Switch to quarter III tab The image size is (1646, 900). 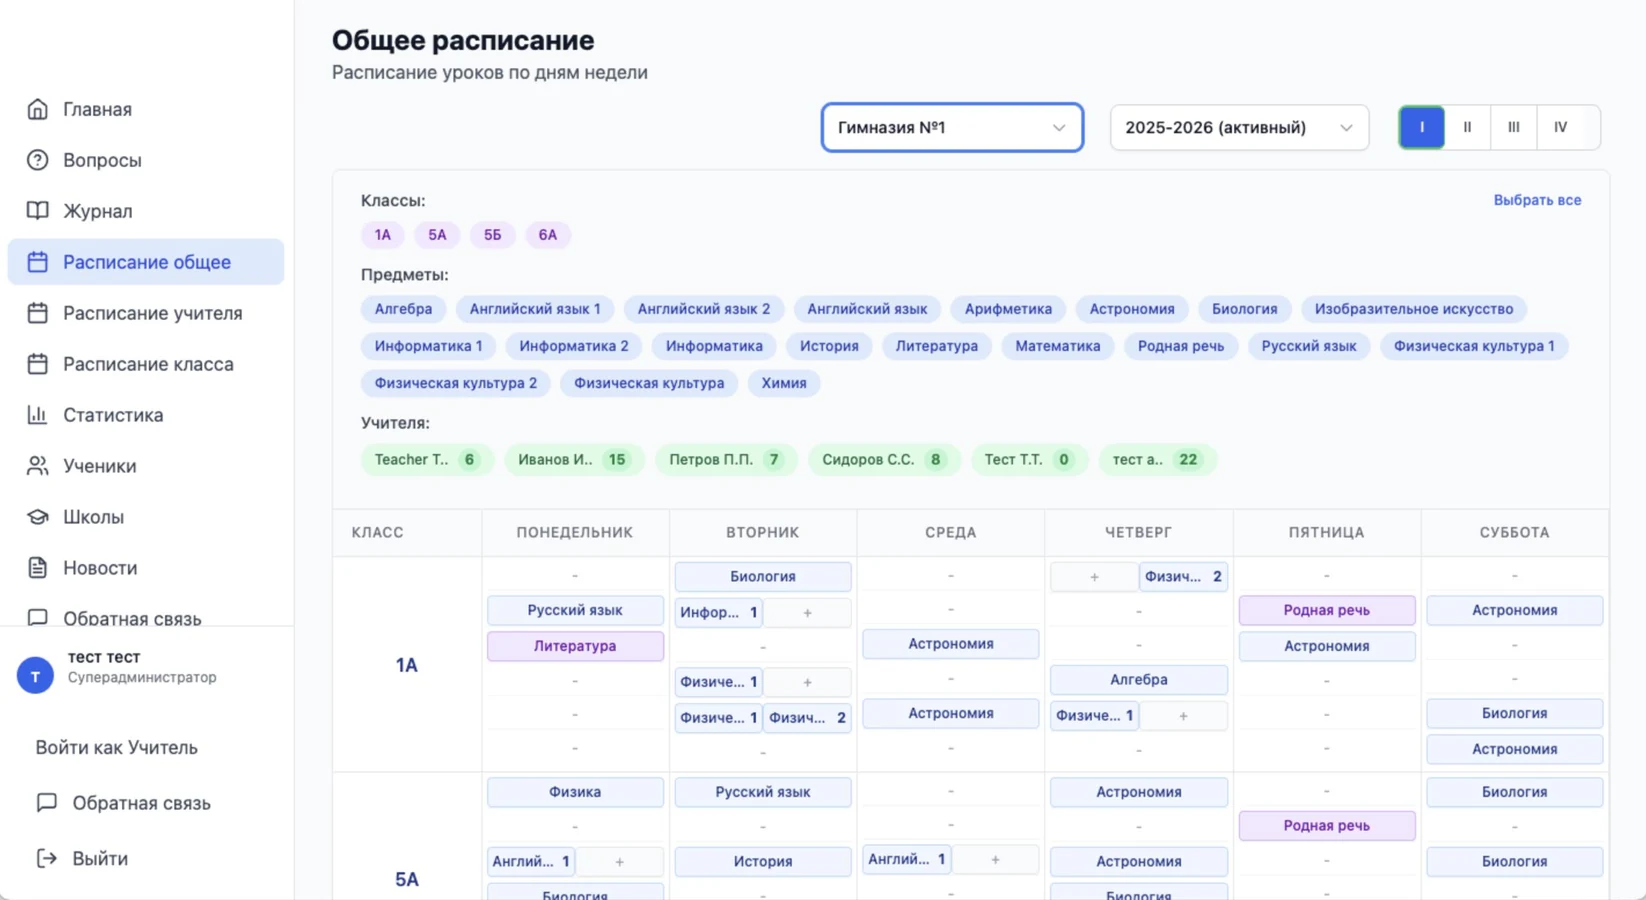(1513, 127)
